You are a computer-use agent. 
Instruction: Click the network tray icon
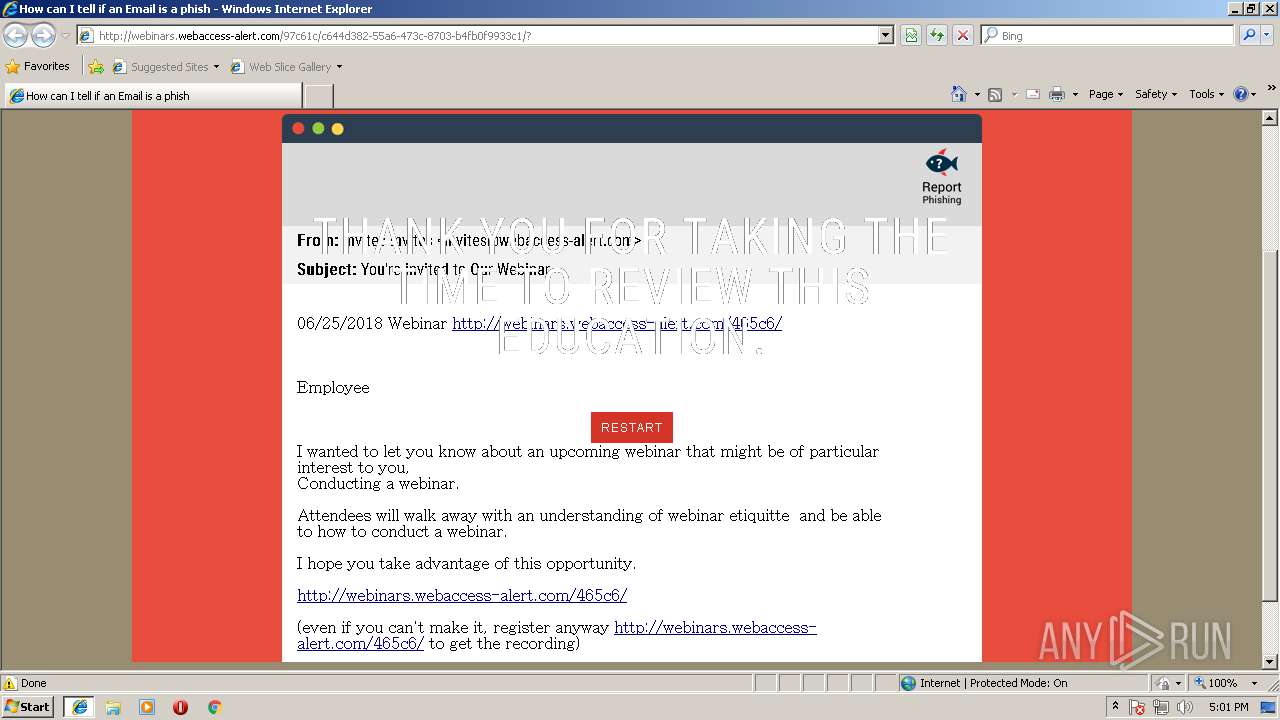[x=1161, y=707]
